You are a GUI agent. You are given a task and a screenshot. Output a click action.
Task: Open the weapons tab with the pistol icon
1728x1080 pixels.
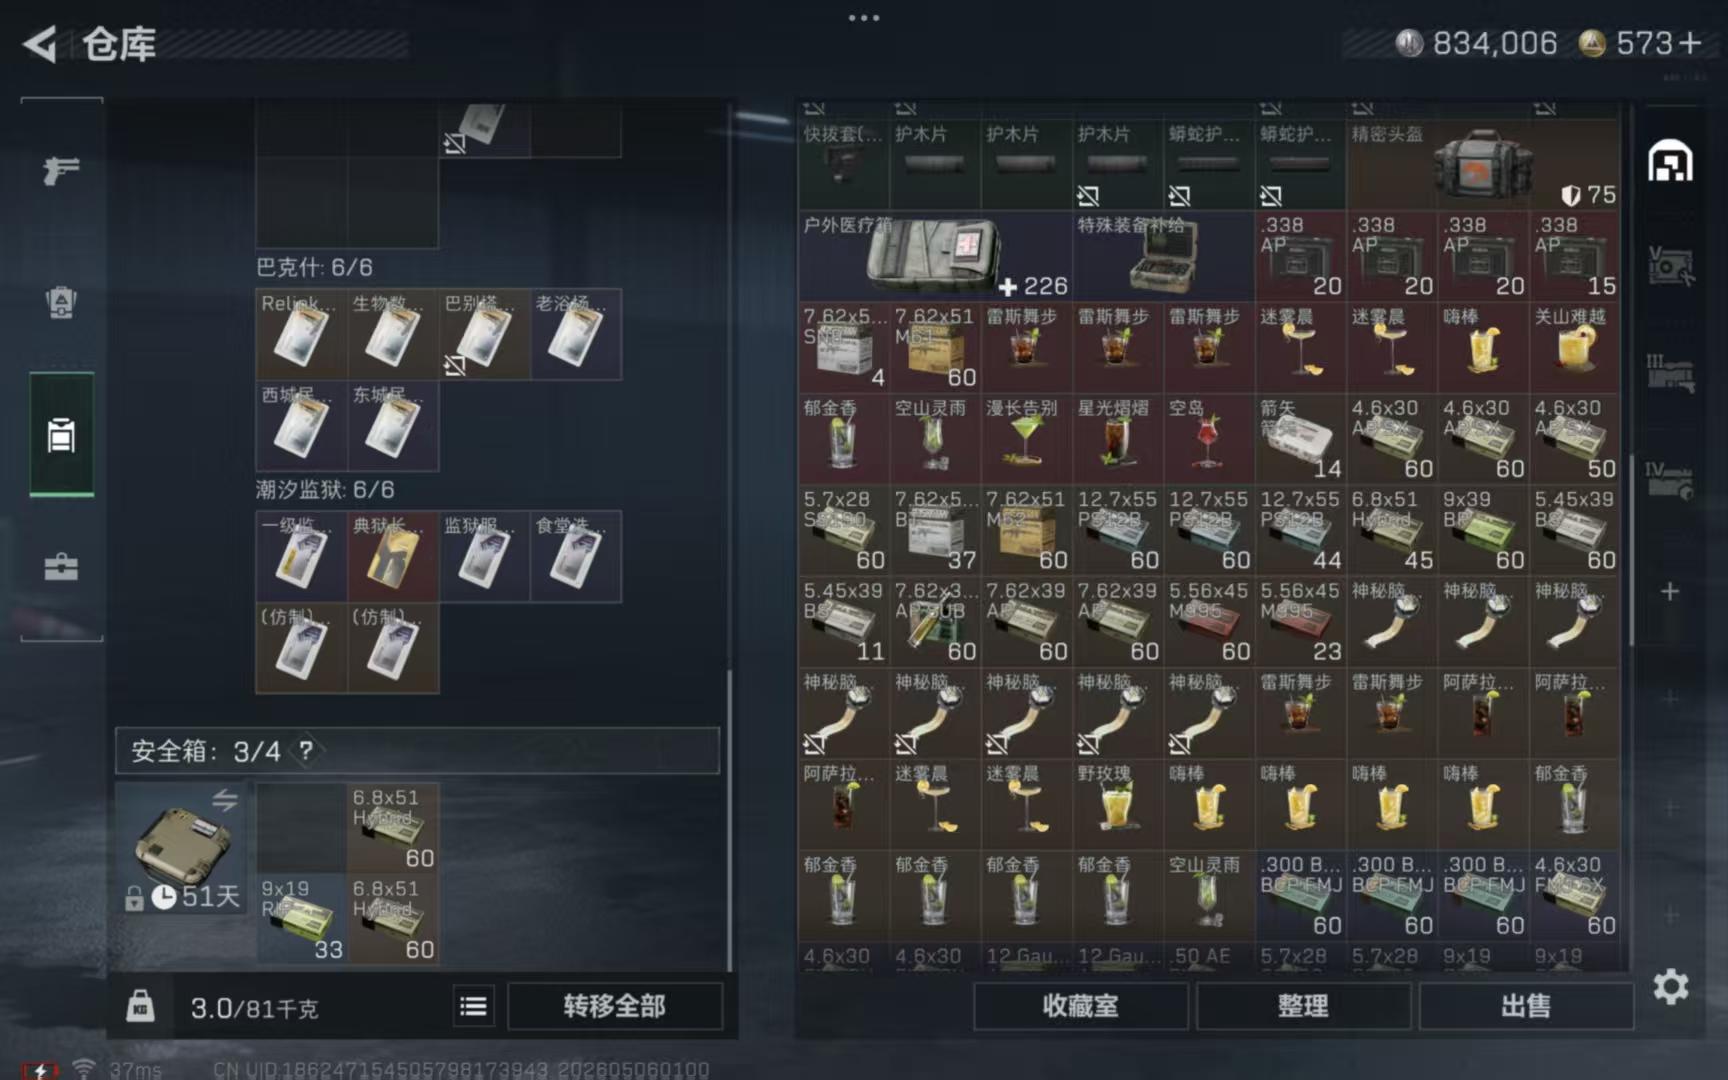61,170
